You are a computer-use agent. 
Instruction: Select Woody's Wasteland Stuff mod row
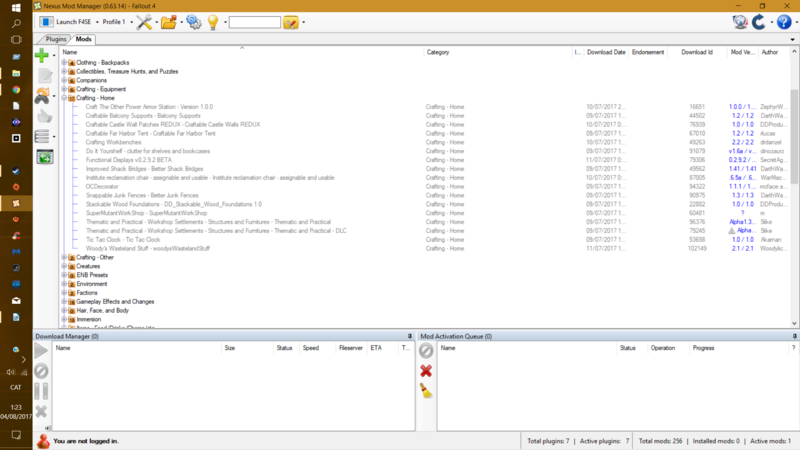(147, 248)
